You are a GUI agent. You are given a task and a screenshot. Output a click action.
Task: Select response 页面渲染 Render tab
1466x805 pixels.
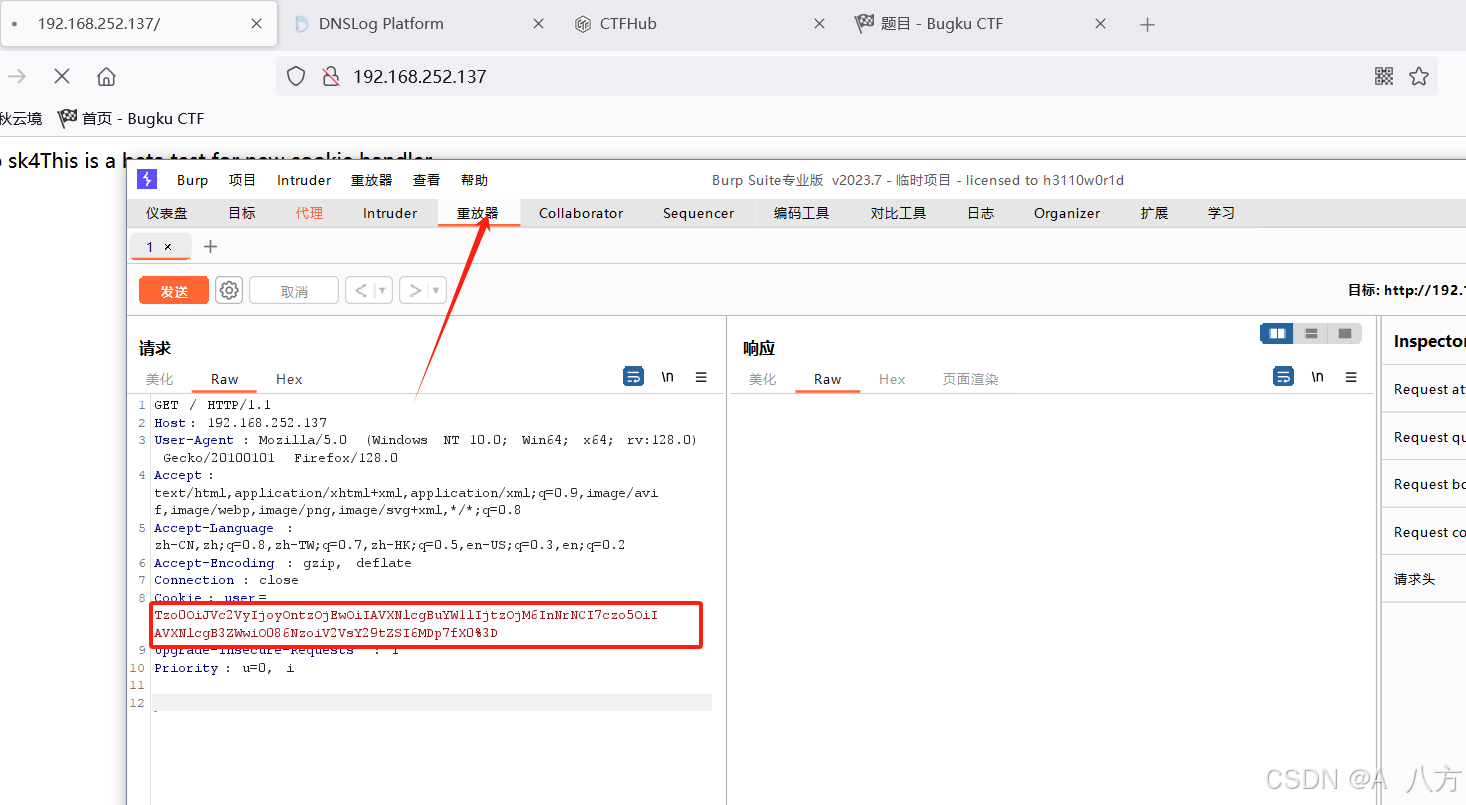(x=971, y=379)
